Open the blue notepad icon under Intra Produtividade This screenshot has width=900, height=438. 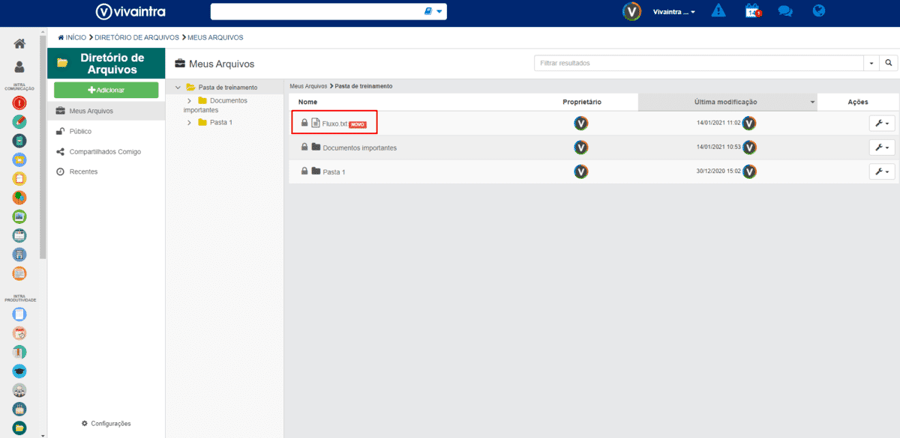pyautogui.click(x=20, y=314)
